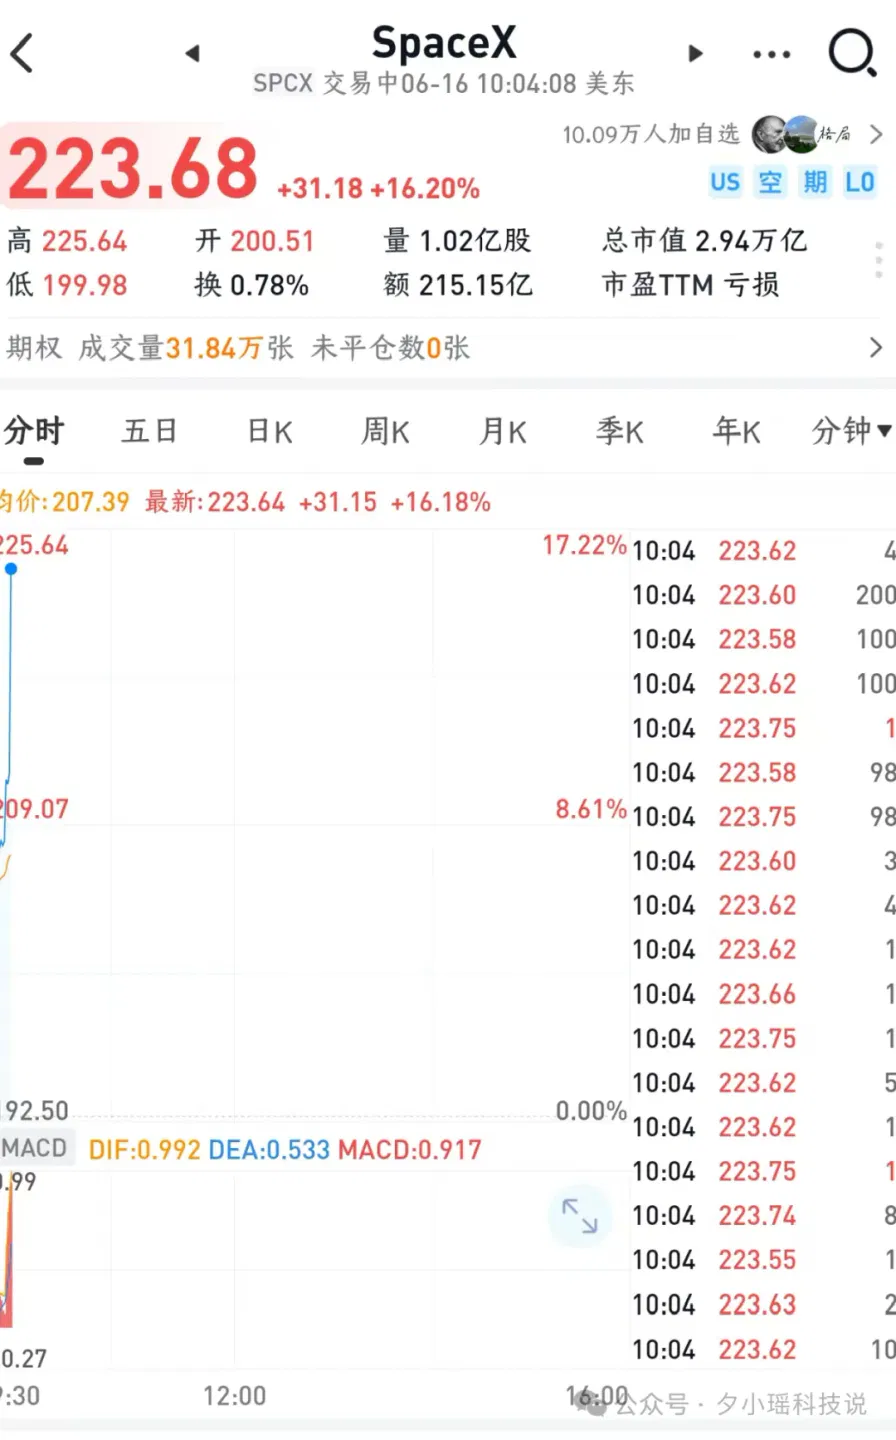Image resolution: width=896 pixels, height=1440 pixels.
Task: Open the search magnifier icon
Action: click(x=853, y=52)
